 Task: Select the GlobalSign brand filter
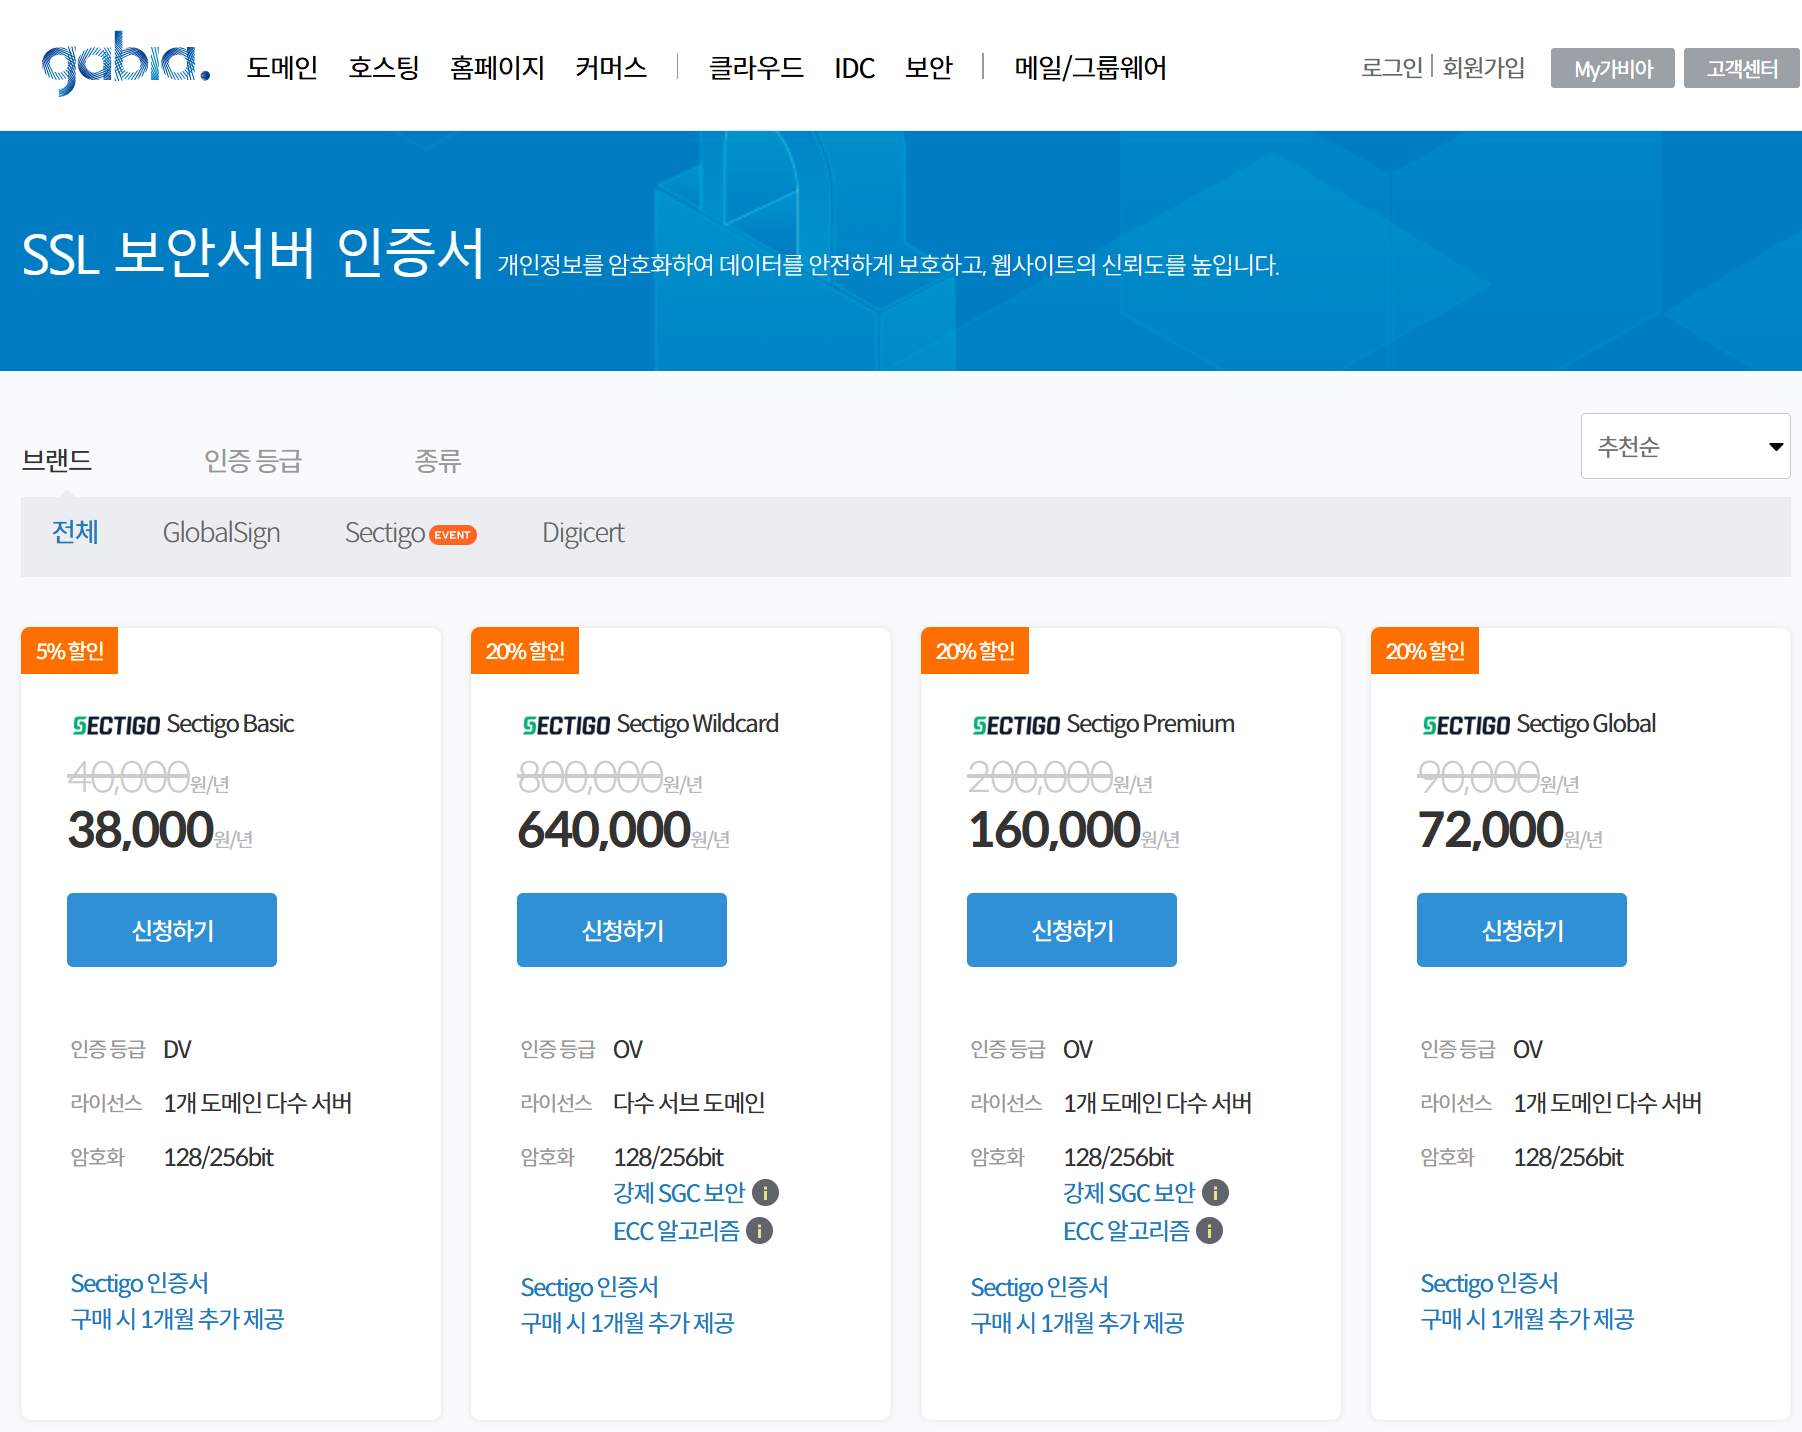coord(221,532)
